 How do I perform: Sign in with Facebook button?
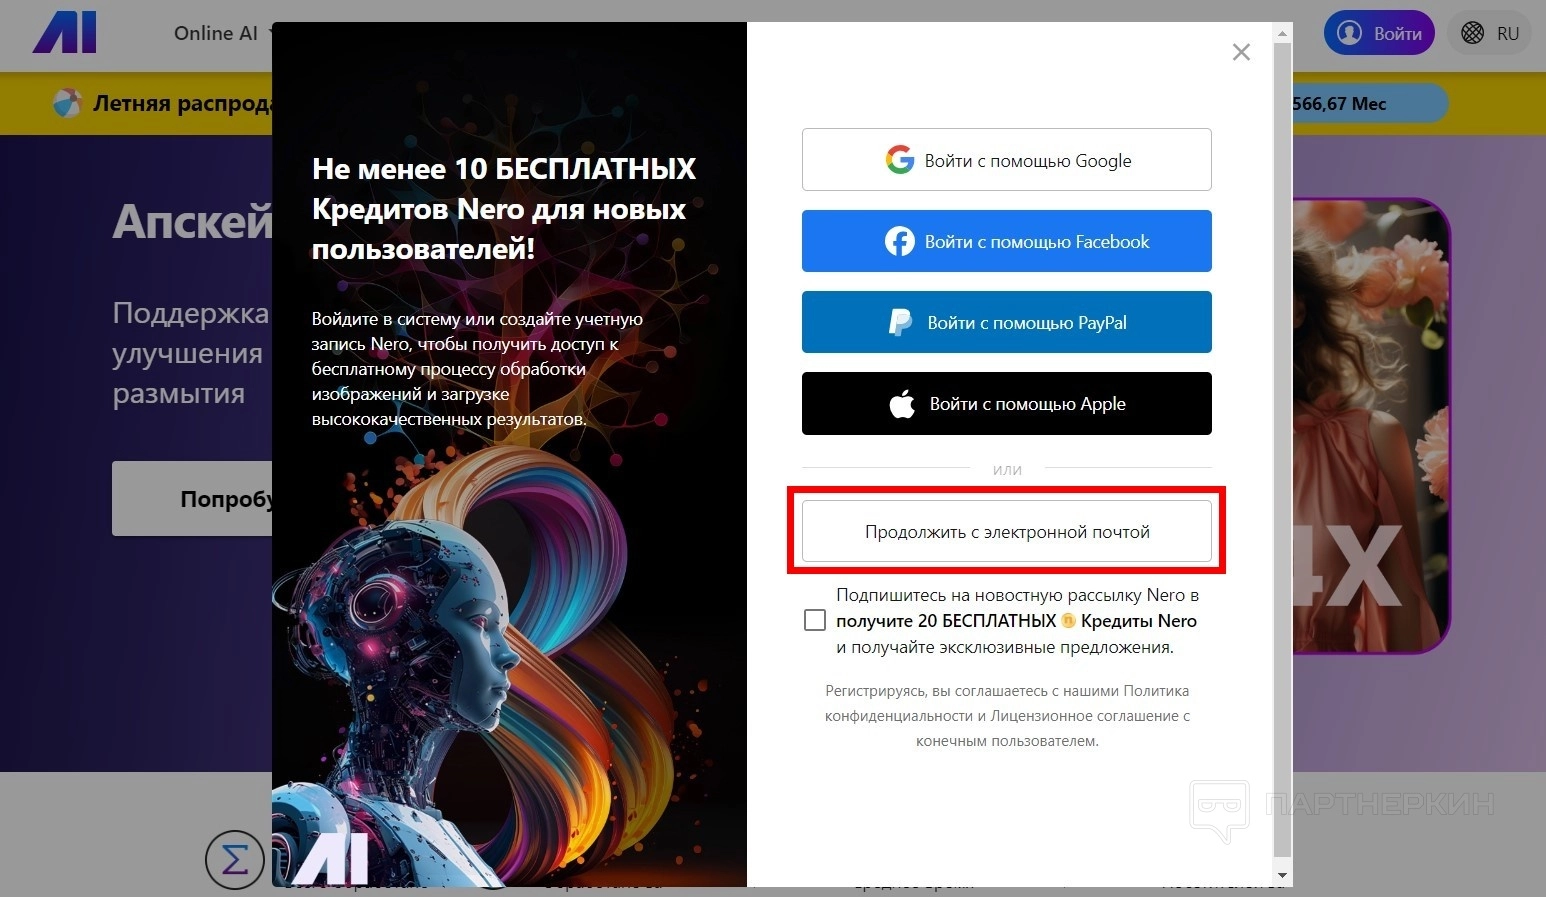[x=1007, y=241]
